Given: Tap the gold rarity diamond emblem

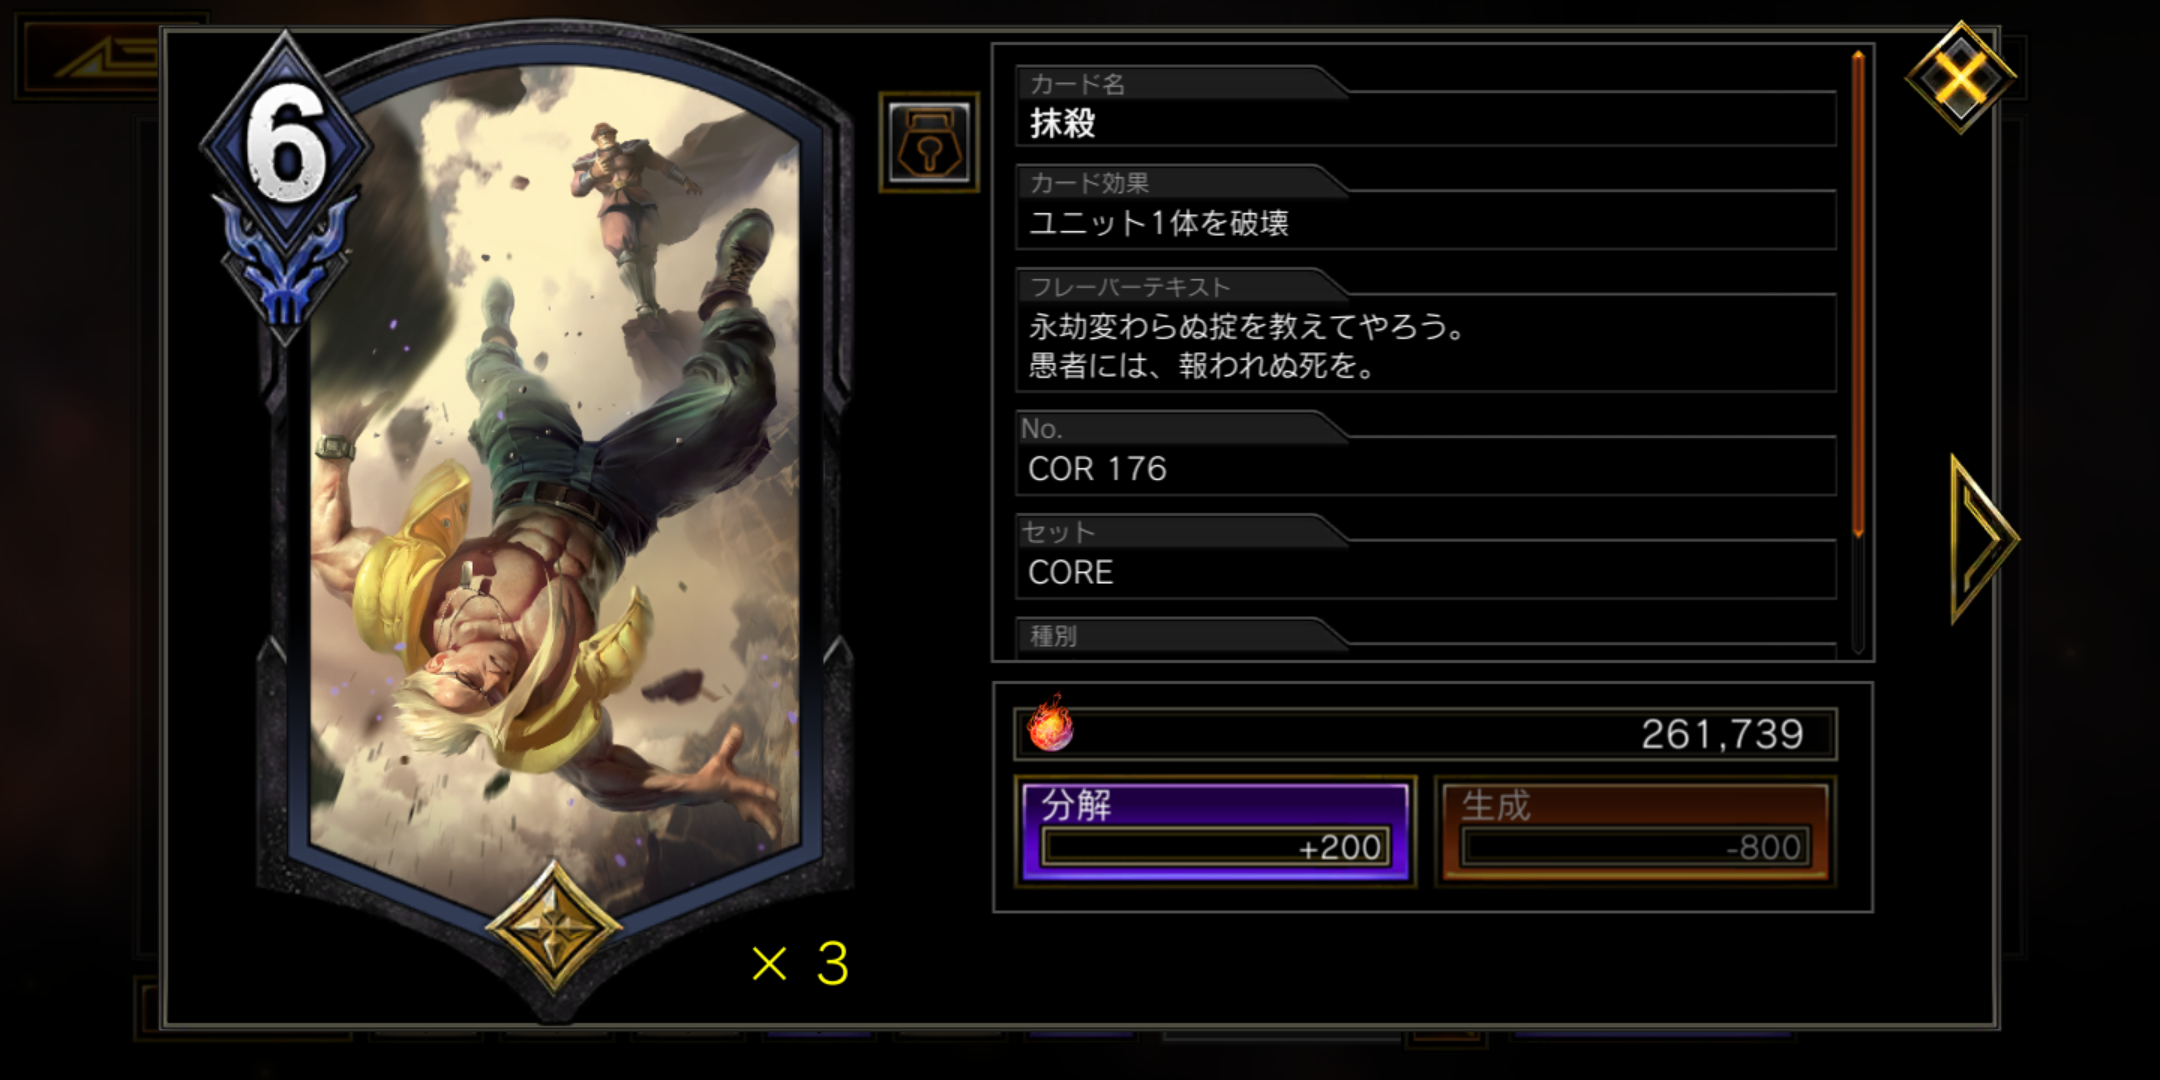Looking at the screenshot, I should [x=554, y=927].
